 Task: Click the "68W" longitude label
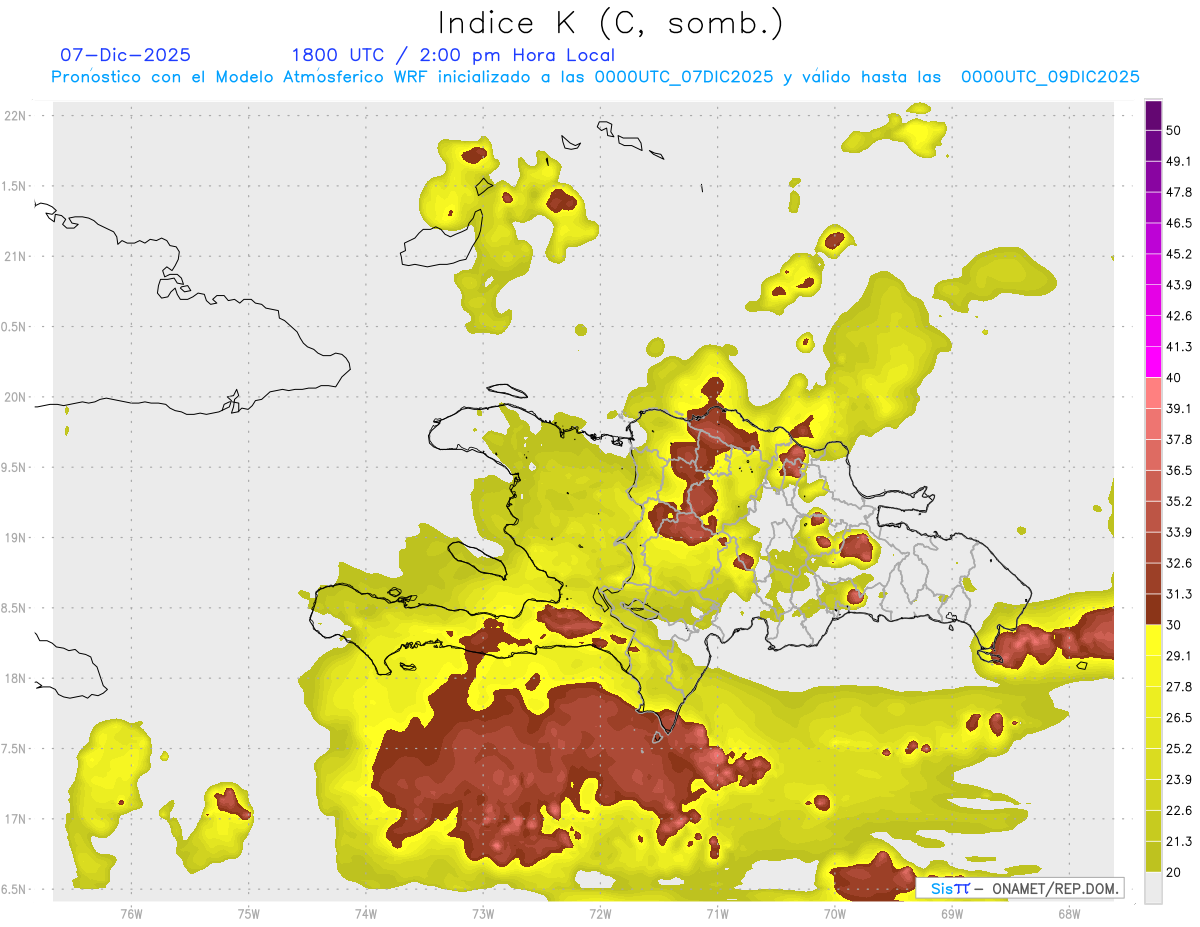[x=1069, y=913]
